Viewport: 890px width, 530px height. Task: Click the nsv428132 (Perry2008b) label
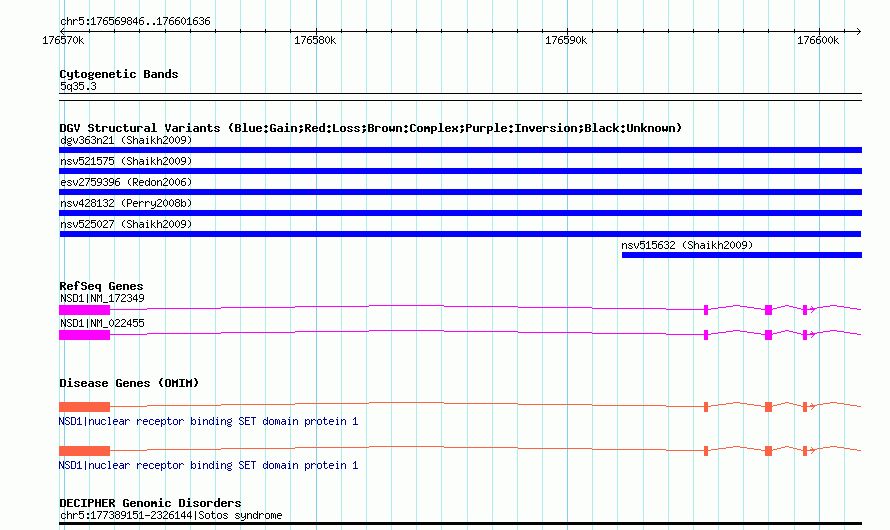click(x=126, y=203)
